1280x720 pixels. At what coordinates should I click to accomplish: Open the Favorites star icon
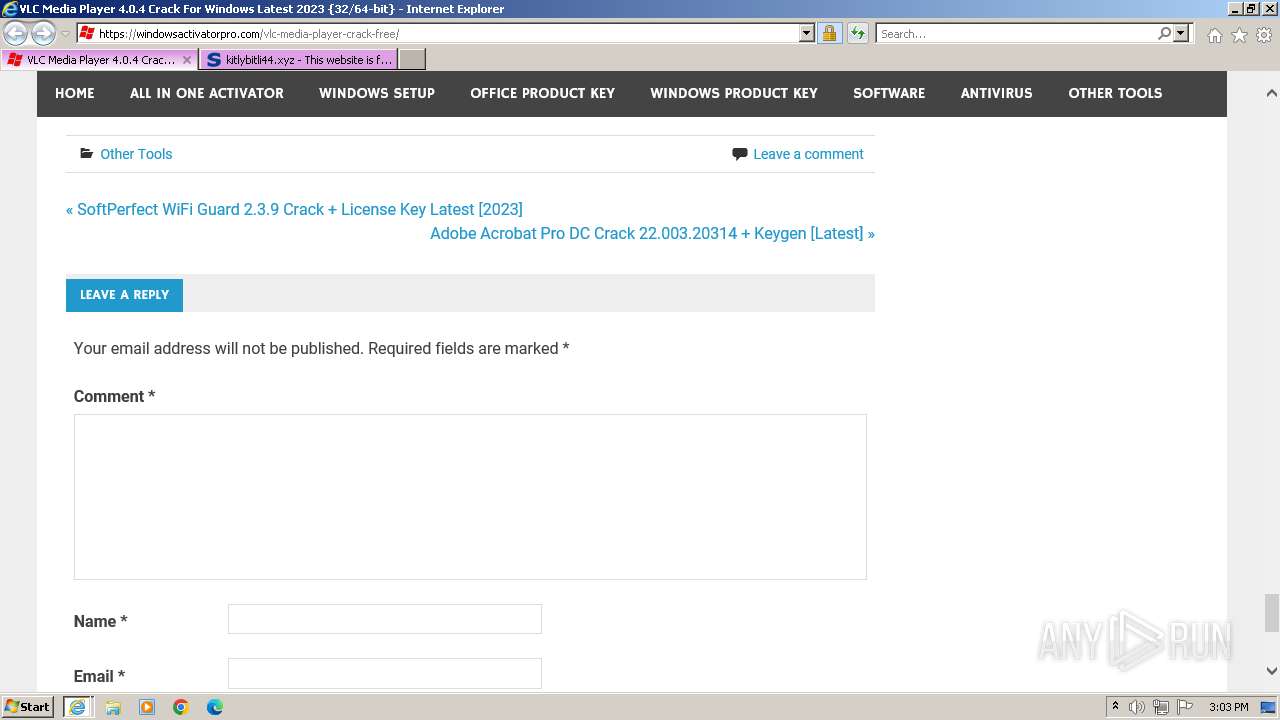tap(1239, 35)
